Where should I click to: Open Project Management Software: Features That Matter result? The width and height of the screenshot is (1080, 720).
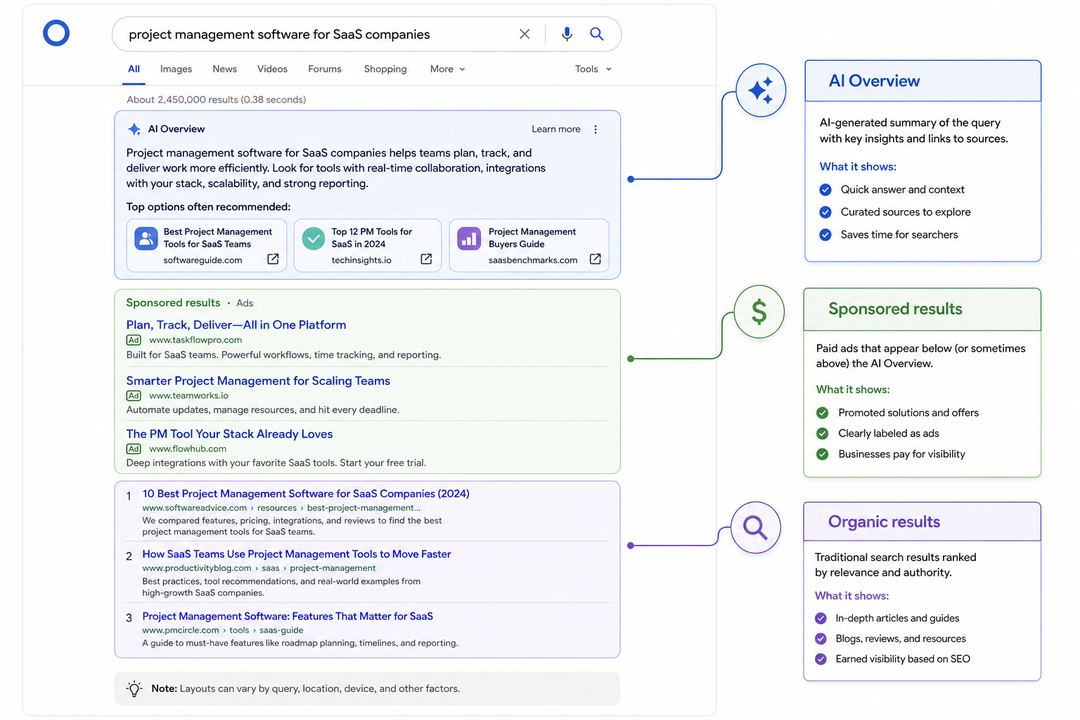point(288,616)
